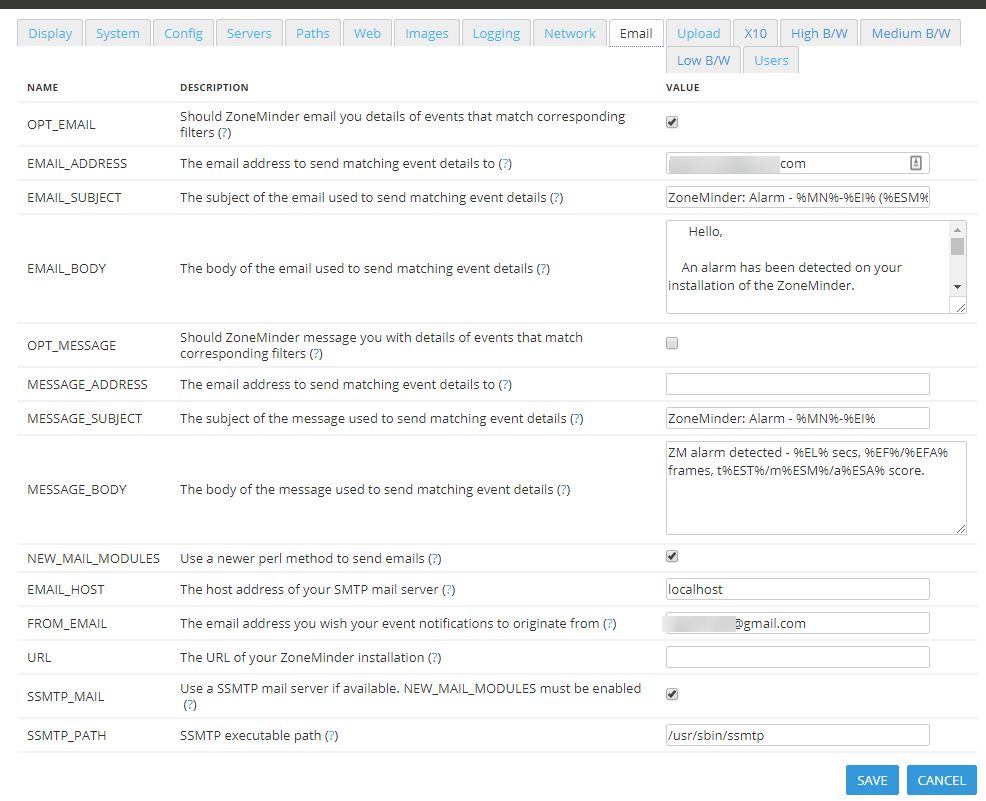The image size is (986, 801).
Task: Go to the Web tab
Action: [x=367, y=33]
